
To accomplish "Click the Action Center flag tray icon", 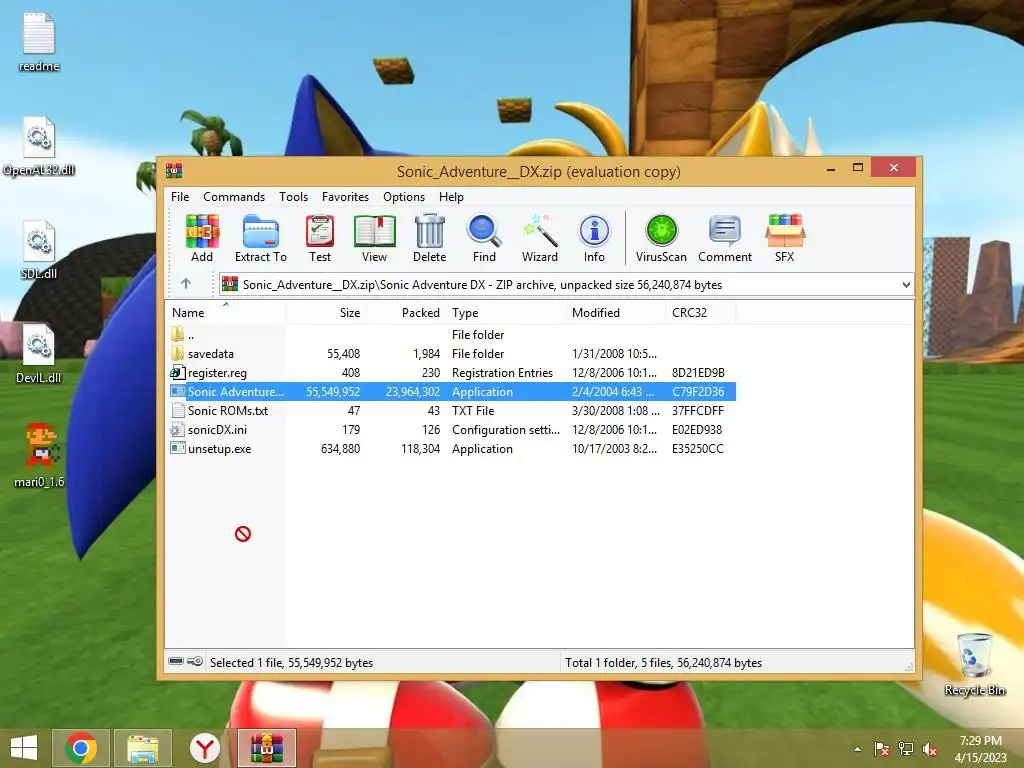I will 881,749.
